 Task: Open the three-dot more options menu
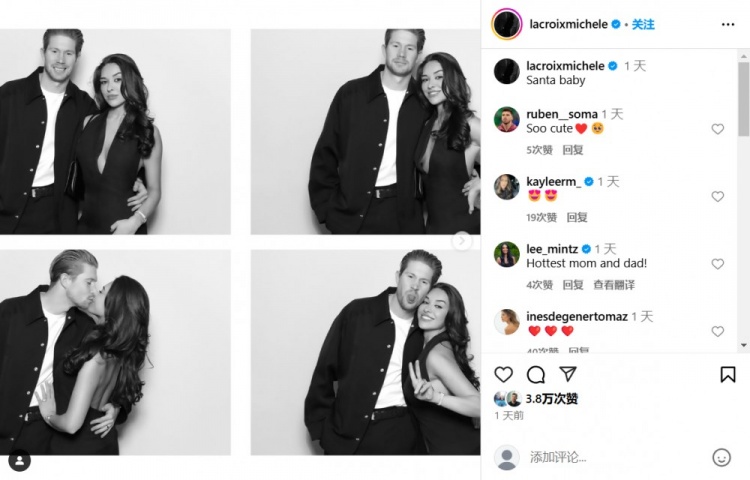(728, 24)
